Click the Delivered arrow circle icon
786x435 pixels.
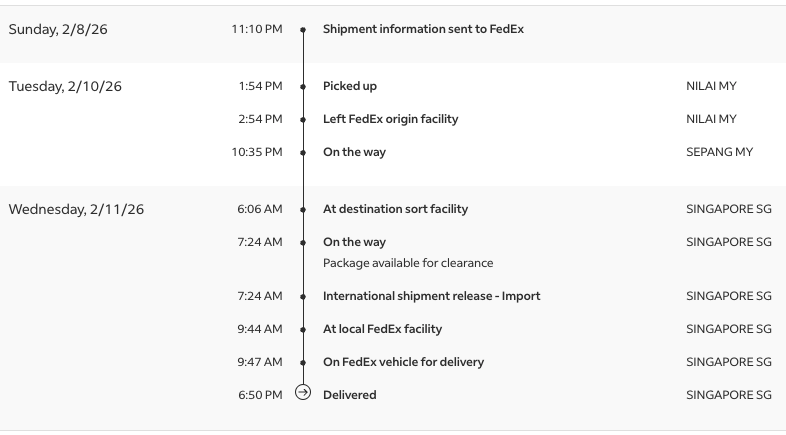tap(303, 394)
